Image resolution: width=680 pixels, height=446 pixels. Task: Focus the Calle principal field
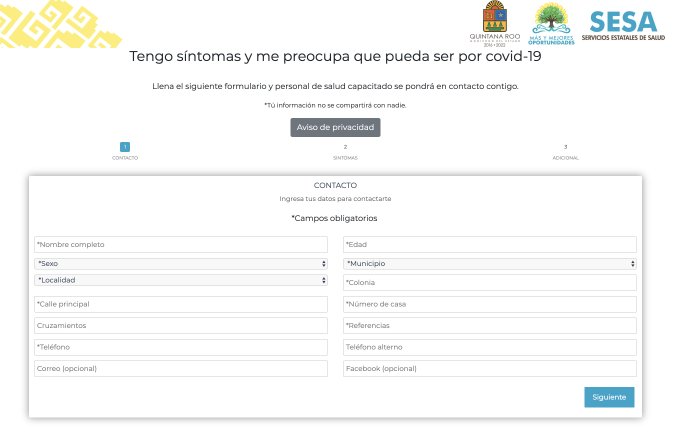[181, 305]
